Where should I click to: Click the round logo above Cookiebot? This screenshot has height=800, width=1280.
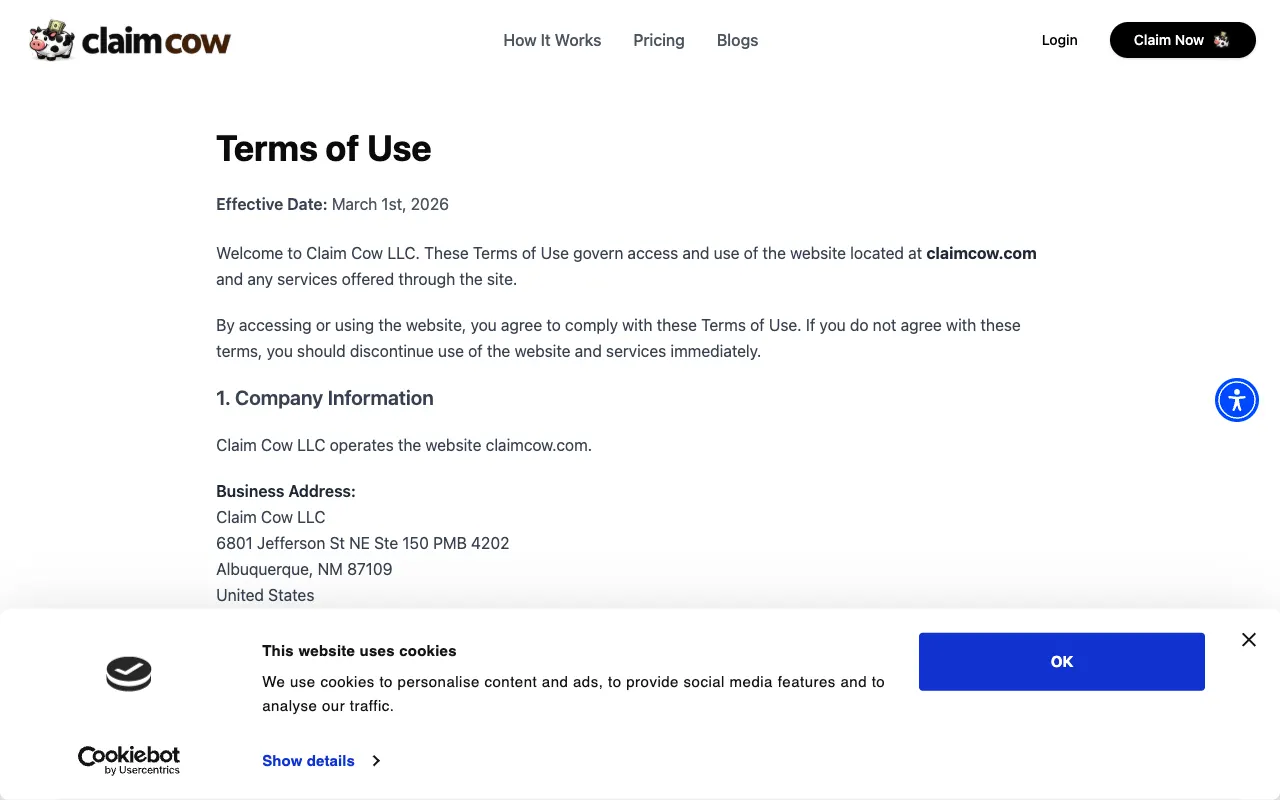[x=129, y=674]
